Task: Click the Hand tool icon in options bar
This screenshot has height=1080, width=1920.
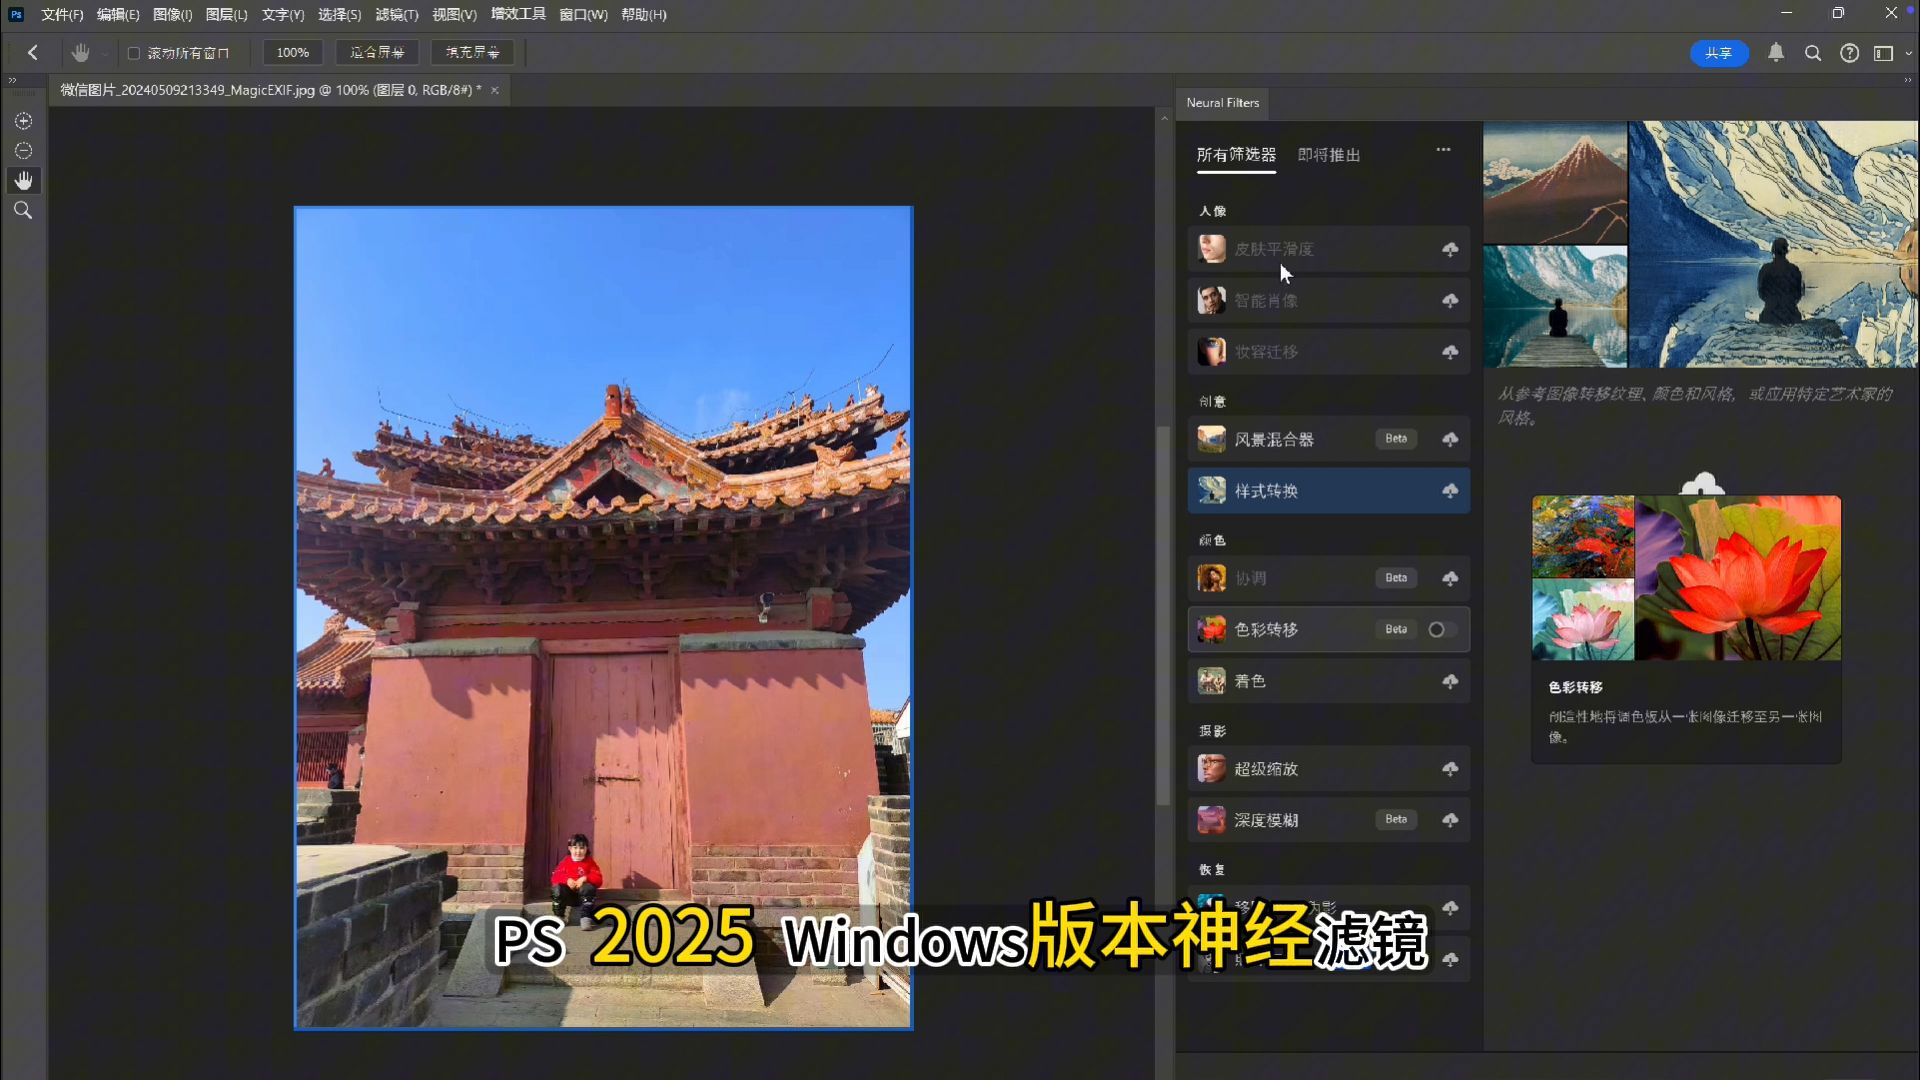Action: coord(80,53)
